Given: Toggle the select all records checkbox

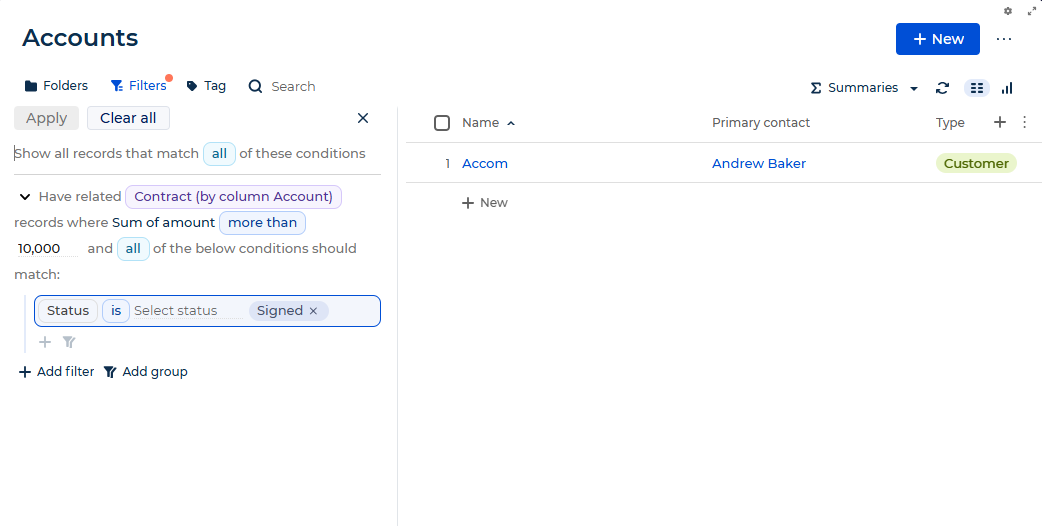Looking at the screenshot, I should pos(442,123).
